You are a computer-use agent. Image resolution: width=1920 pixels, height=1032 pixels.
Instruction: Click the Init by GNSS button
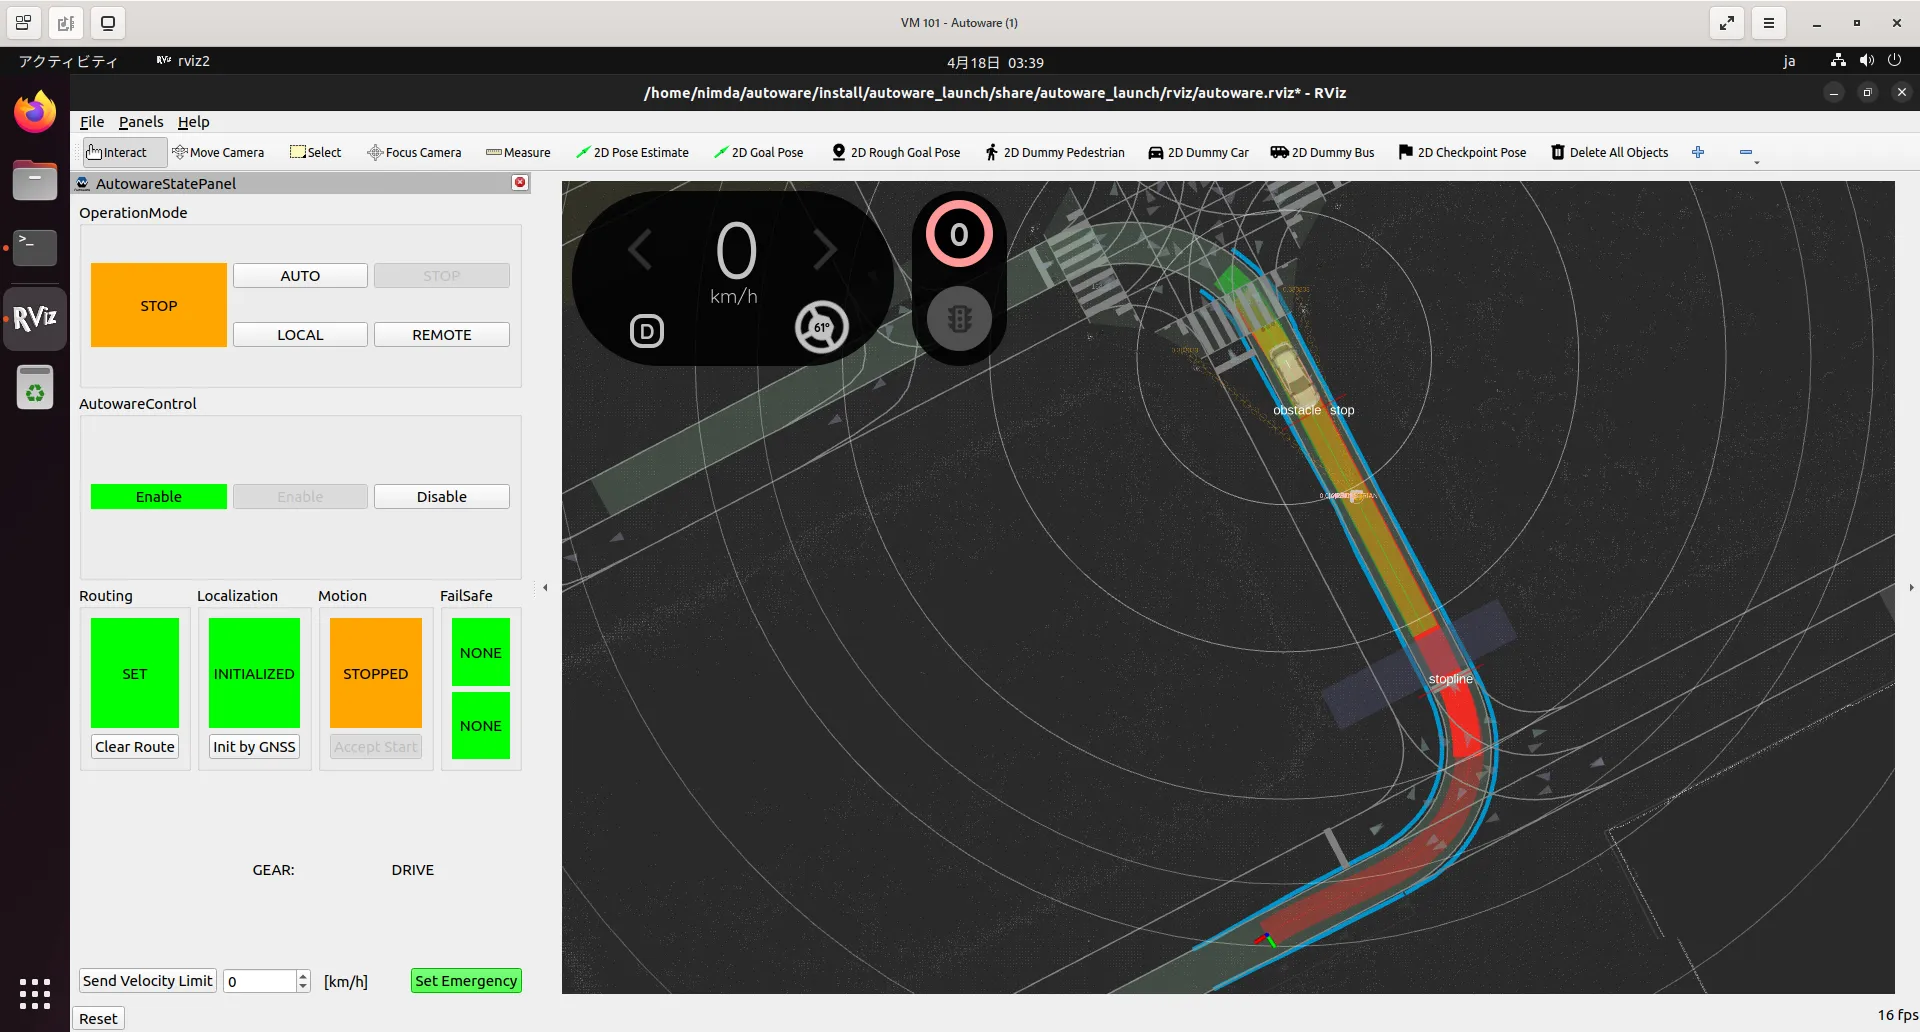pos(254,747)
